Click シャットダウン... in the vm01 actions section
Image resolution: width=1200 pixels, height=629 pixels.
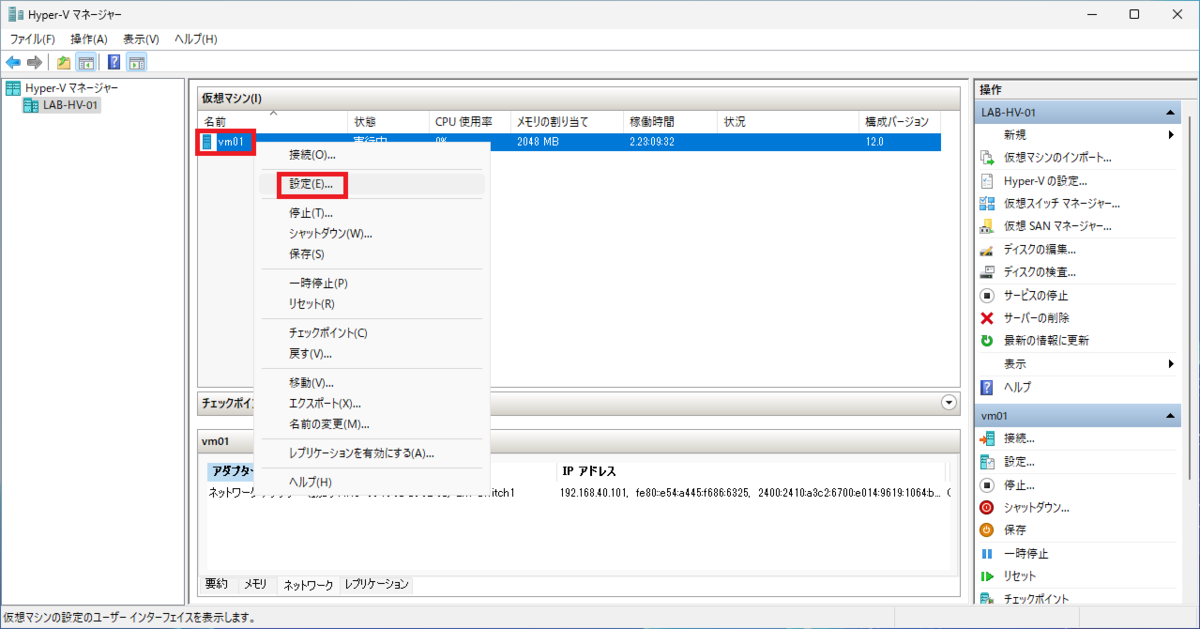click(1036, 507)
